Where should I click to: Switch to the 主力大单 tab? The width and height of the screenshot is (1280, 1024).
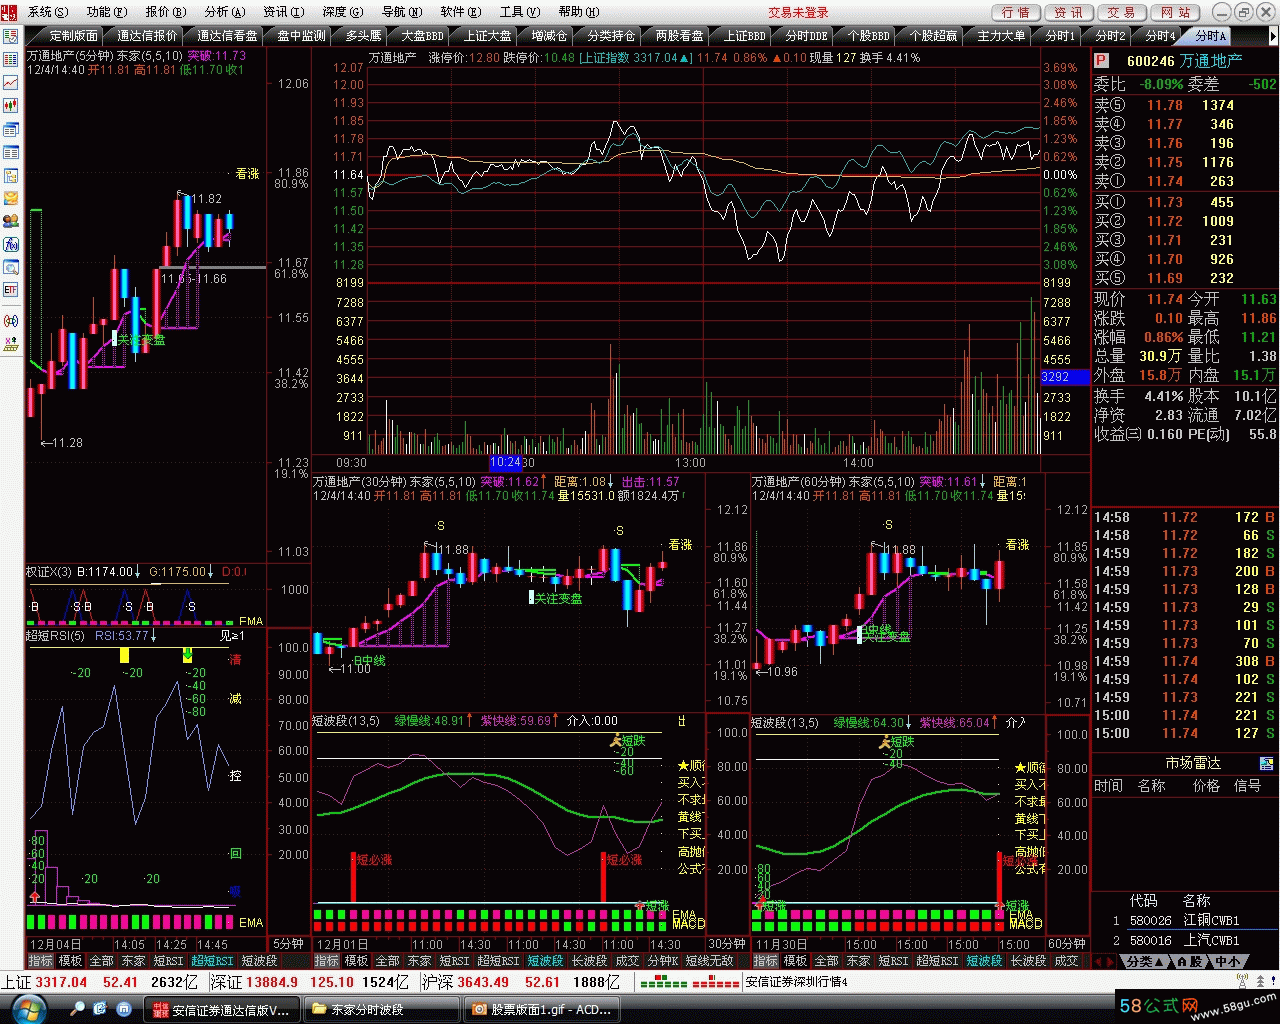tap(1001, 35)
